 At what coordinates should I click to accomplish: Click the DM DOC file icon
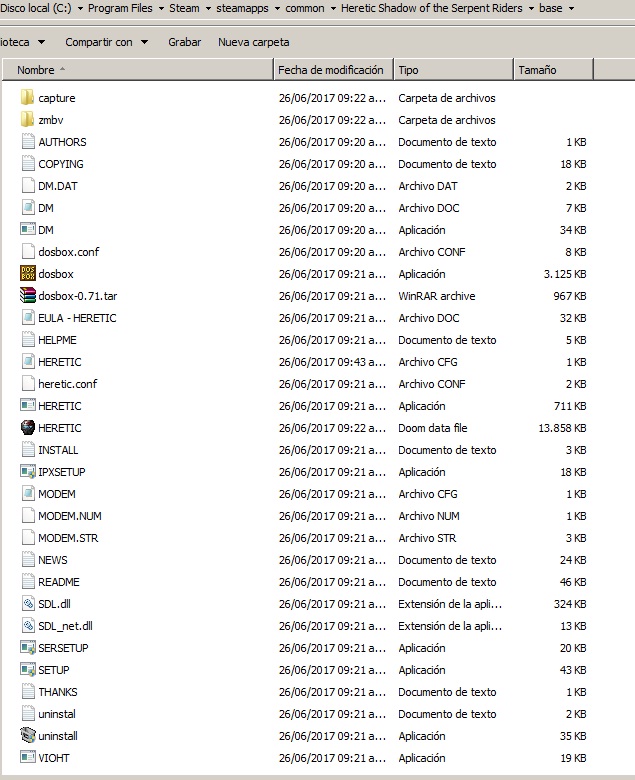coord(28,207)
